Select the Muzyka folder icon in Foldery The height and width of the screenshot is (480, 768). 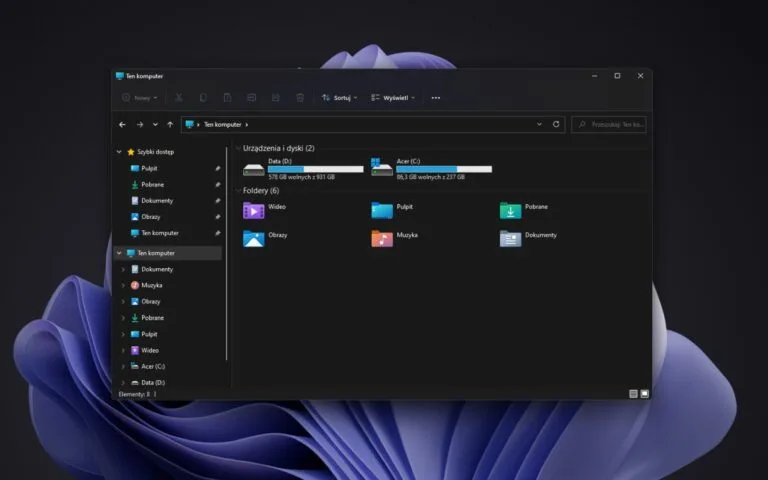click(382, 239)
